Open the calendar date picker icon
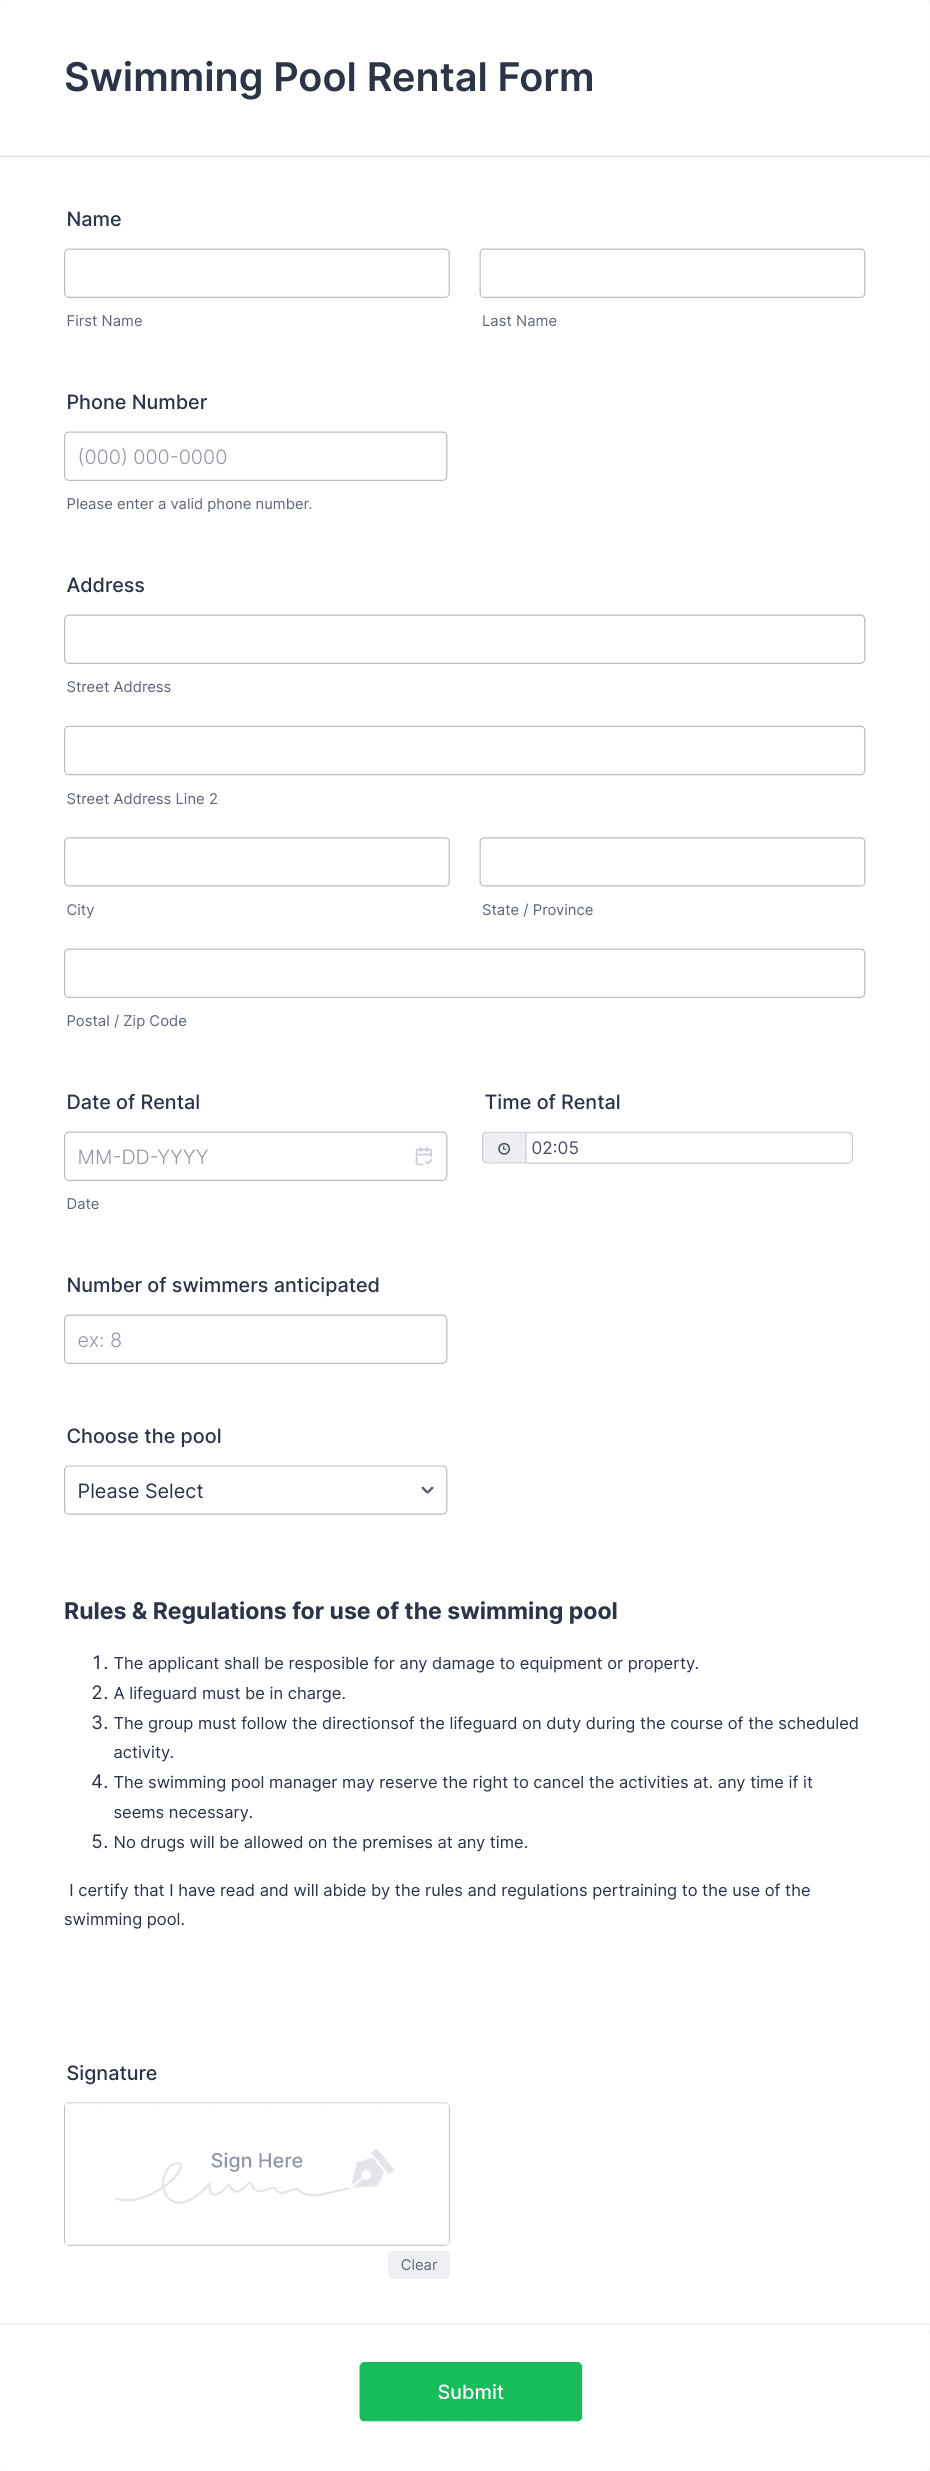The height and width of the screenshot is (2471, 930). [424, 1156]
